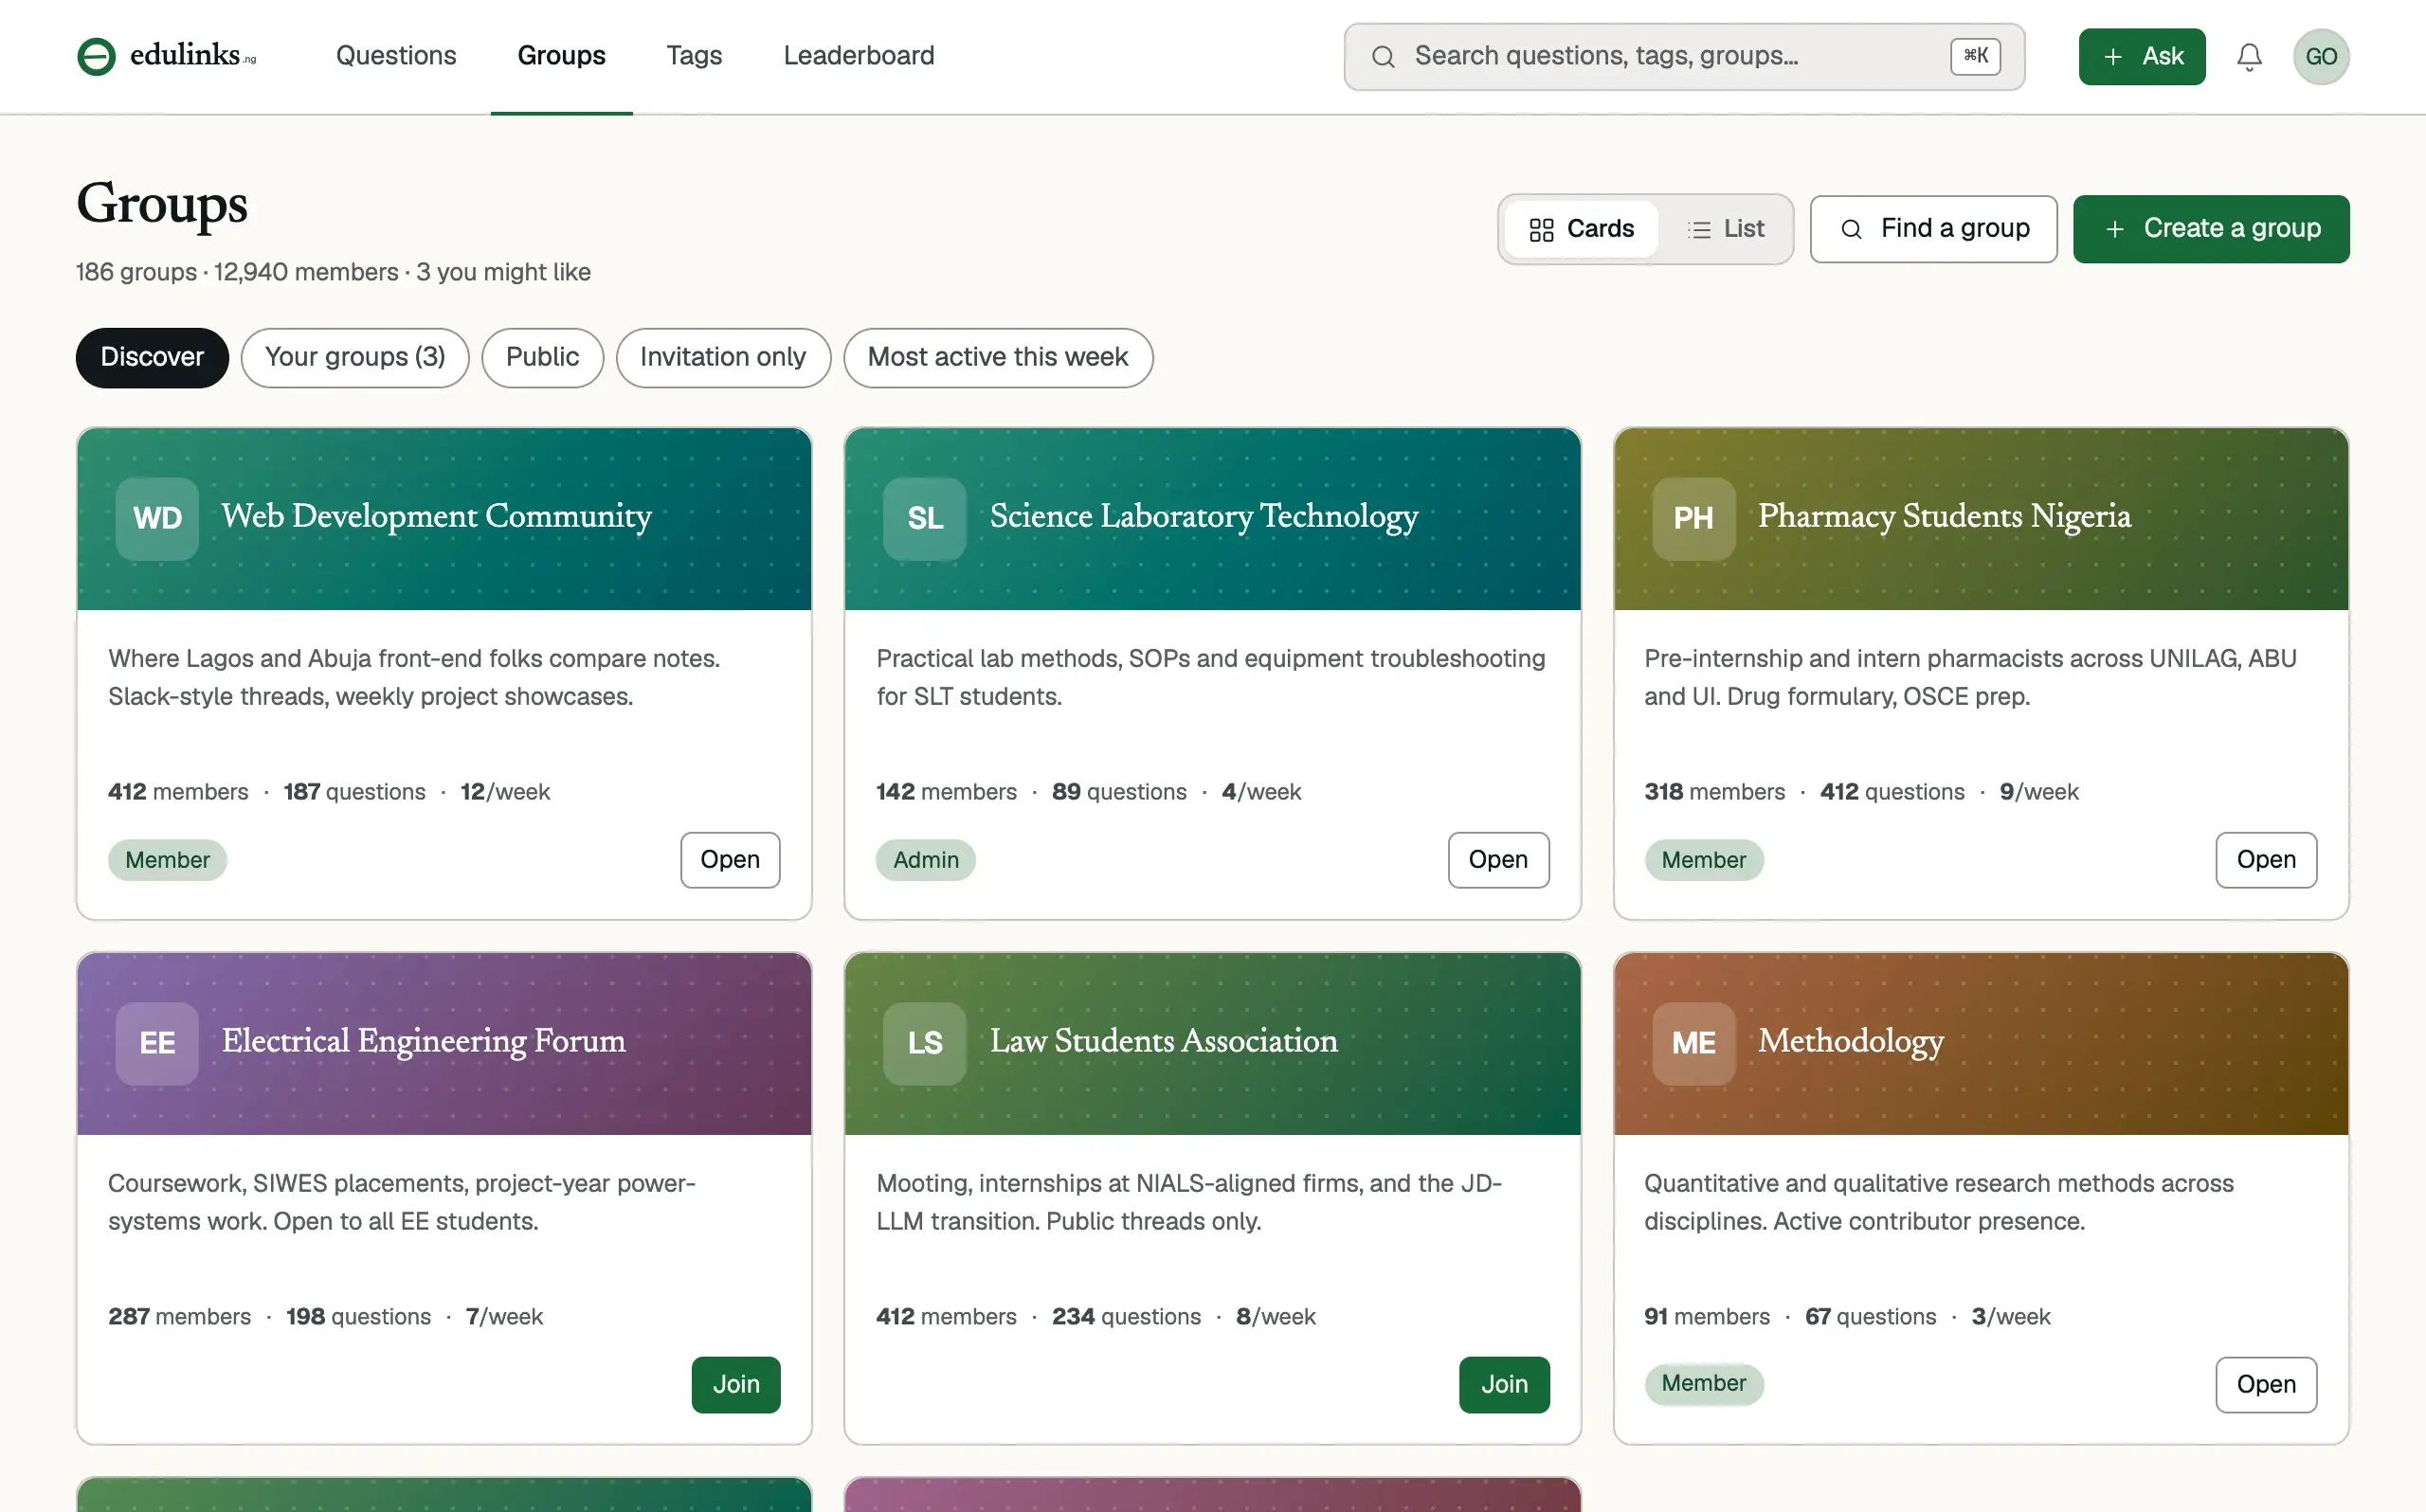The height and width of the screenshot is (1512, 2426).
Task: Click Find a group button
Action: click(x=1933, y=229)
